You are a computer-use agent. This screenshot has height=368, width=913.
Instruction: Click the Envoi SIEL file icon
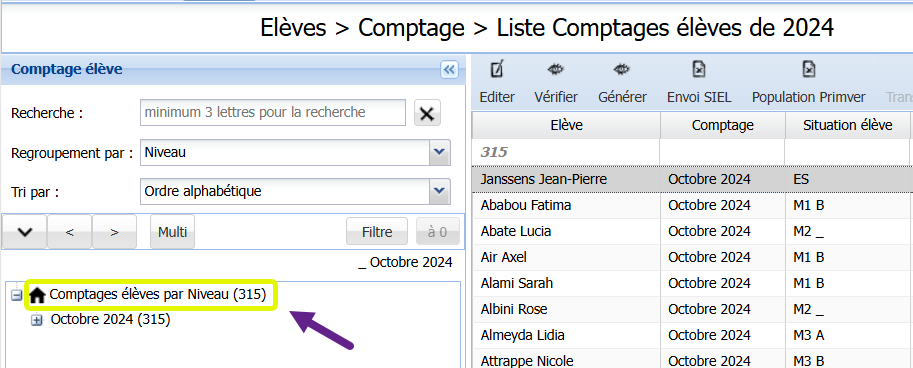click(699, 70)
